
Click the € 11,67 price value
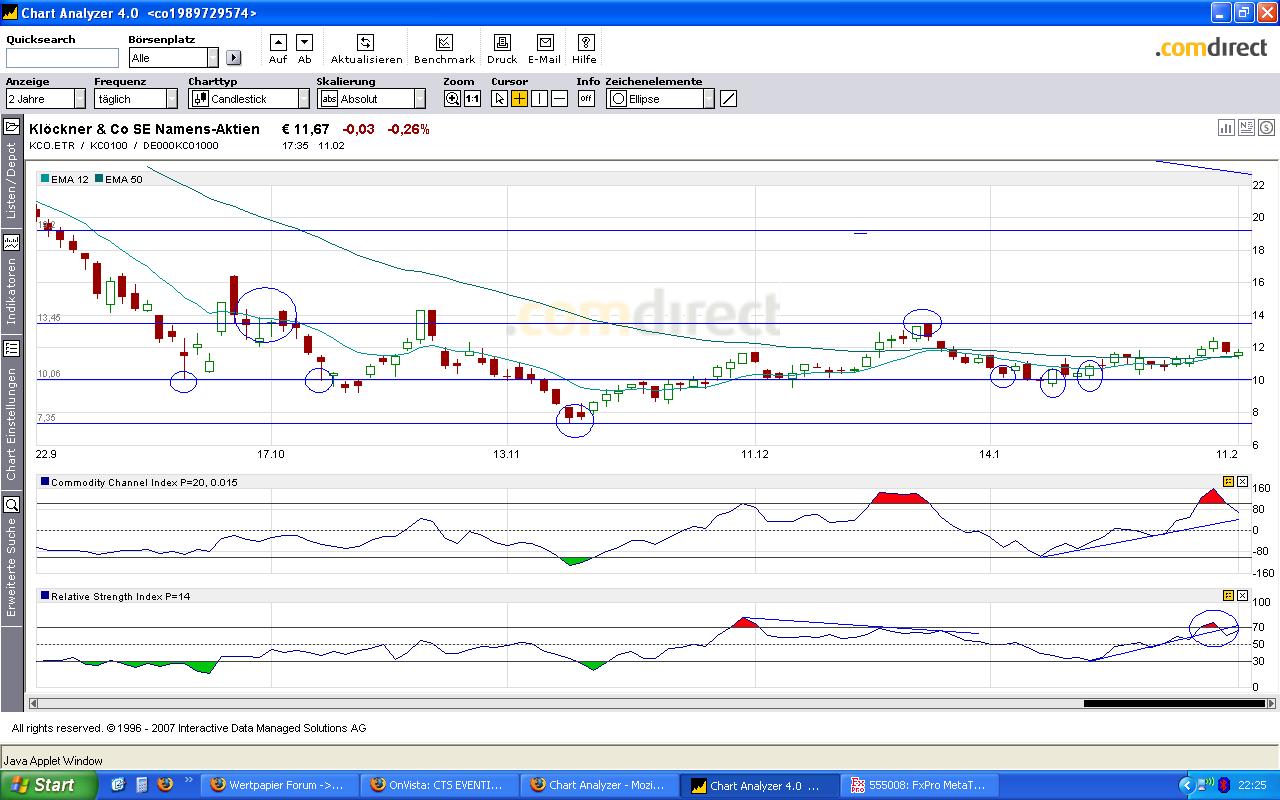tap(305, 129)
